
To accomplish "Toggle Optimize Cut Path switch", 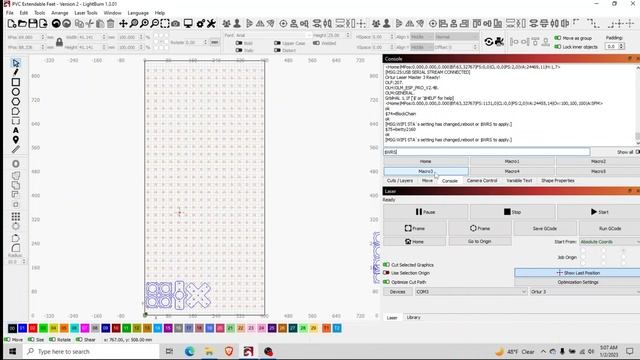I will 386,282.
